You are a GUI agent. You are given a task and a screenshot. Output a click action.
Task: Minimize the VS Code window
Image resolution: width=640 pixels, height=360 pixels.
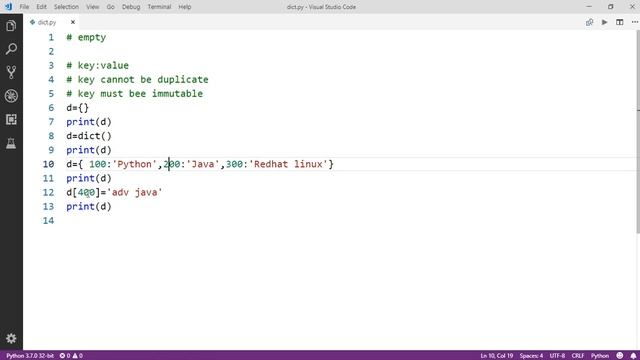pyautogui.click(x=589, y=7)
